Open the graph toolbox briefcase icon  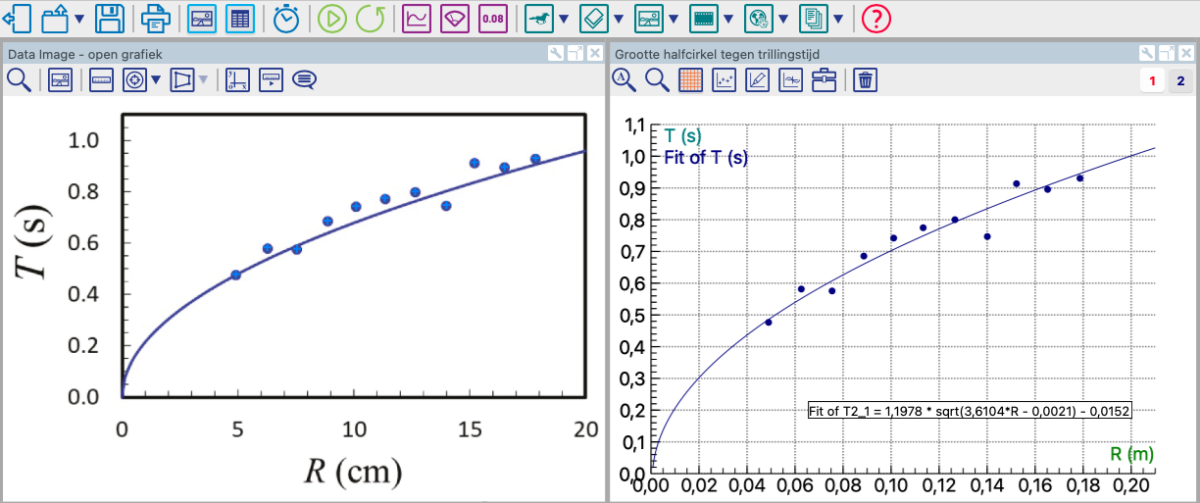click(x=823, y=81)
